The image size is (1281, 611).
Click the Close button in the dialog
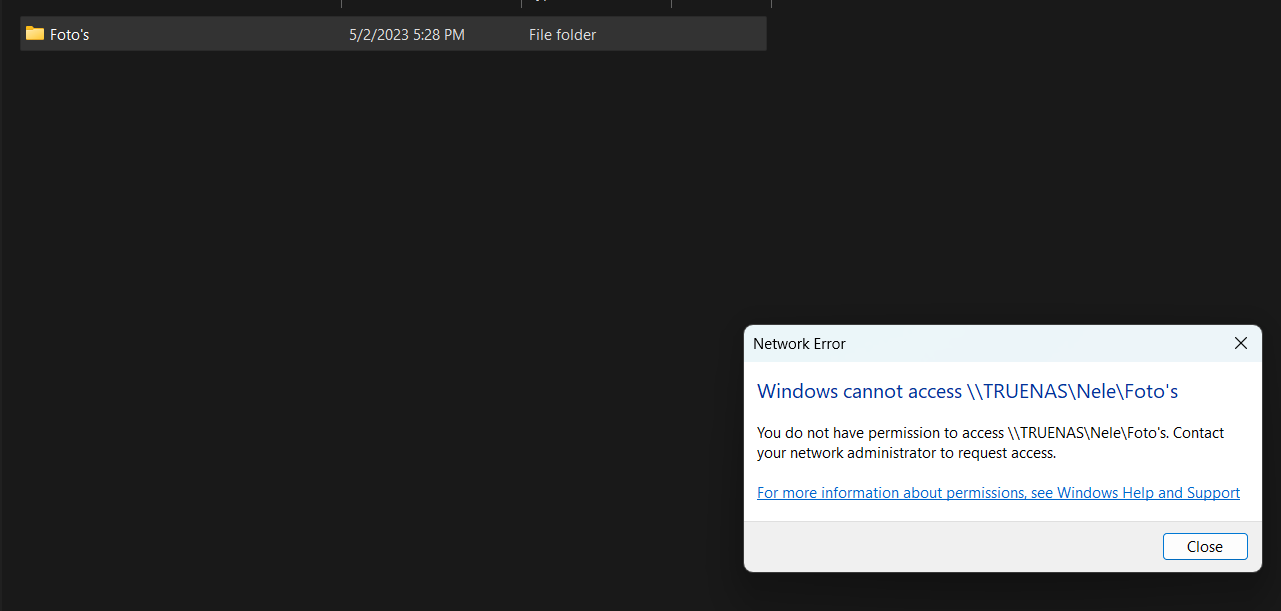coord(1205,547)
